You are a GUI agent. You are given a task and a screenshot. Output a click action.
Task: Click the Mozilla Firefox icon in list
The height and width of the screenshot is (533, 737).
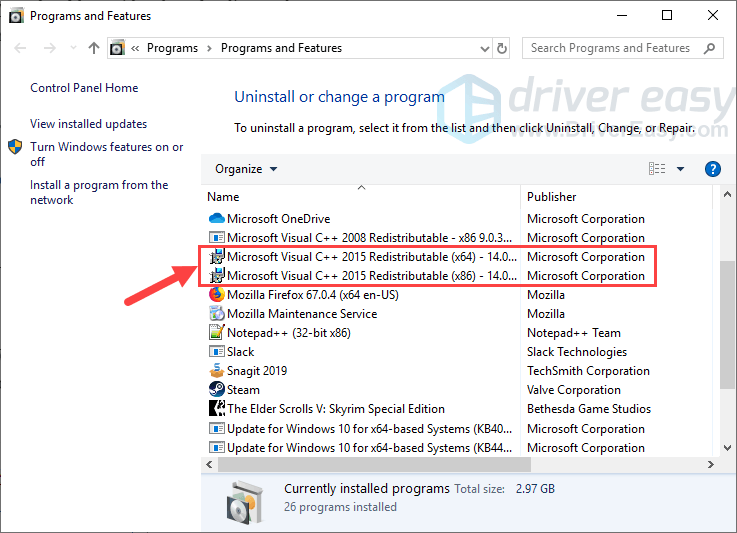pos(216,295)
